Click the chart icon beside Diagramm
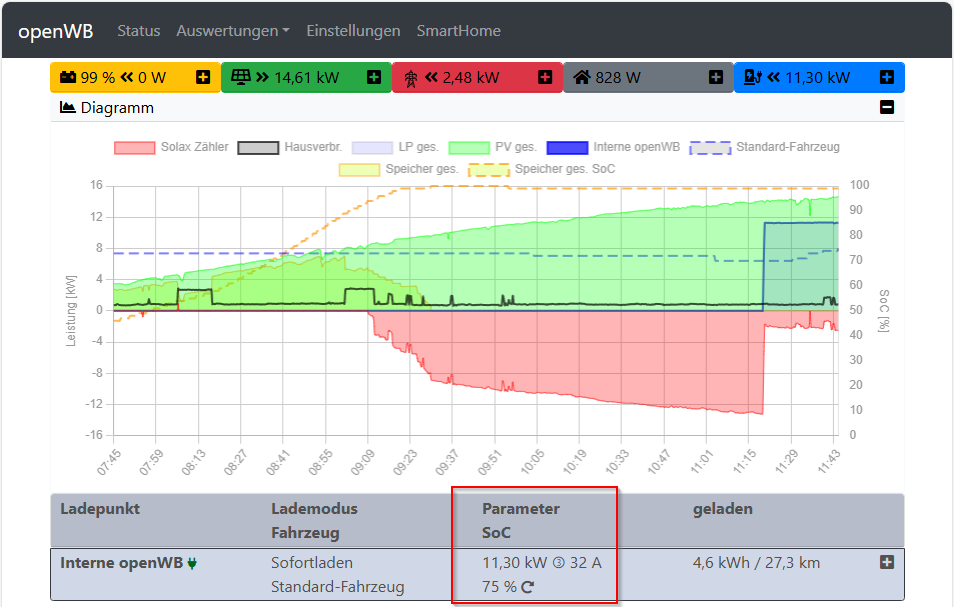This screenshot has height=607, width=954. [68, 108]
